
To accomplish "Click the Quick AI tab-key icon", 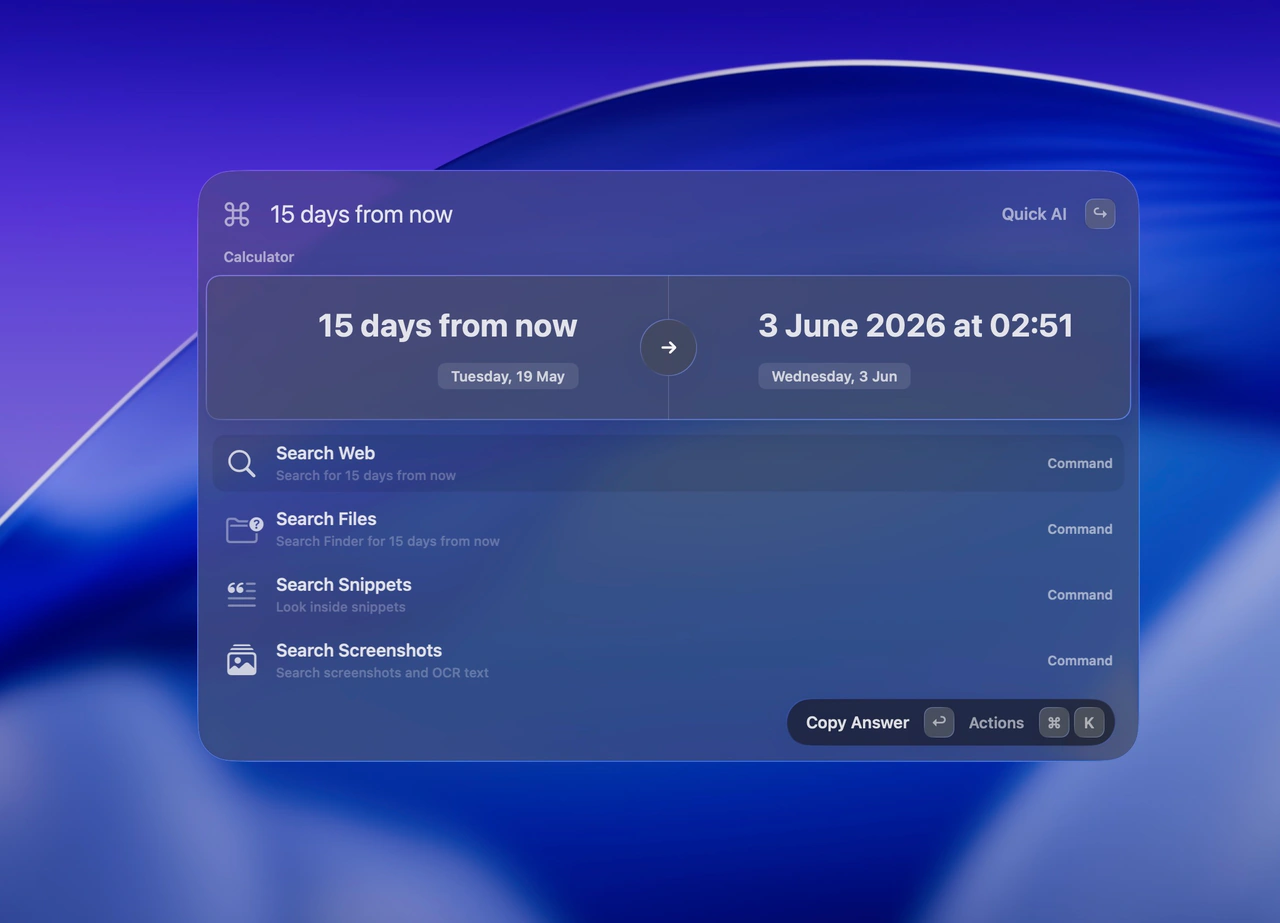I will point(1100,213).
